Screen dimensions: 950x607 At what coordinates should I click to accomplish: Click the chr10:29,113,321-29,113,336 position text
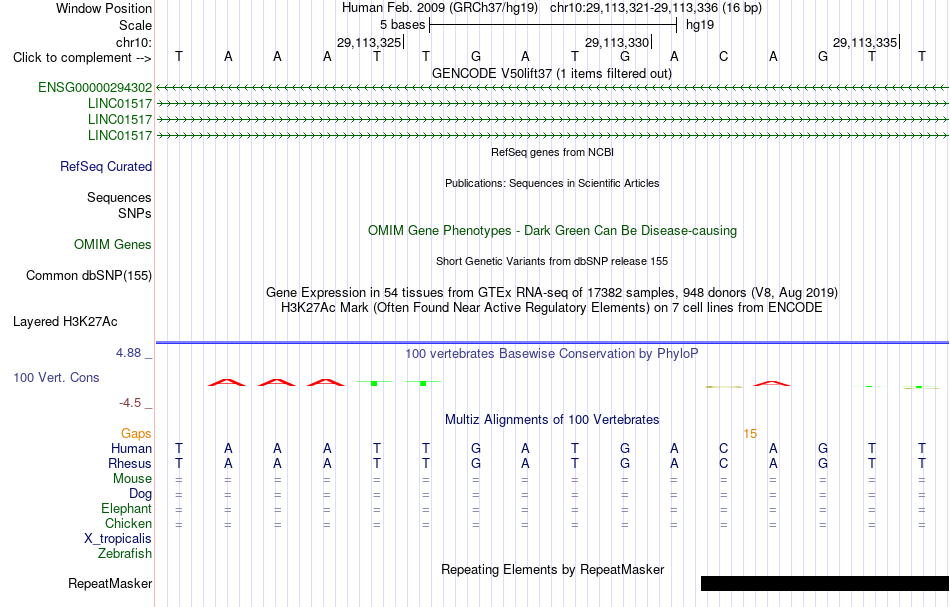tap(656, 8)
